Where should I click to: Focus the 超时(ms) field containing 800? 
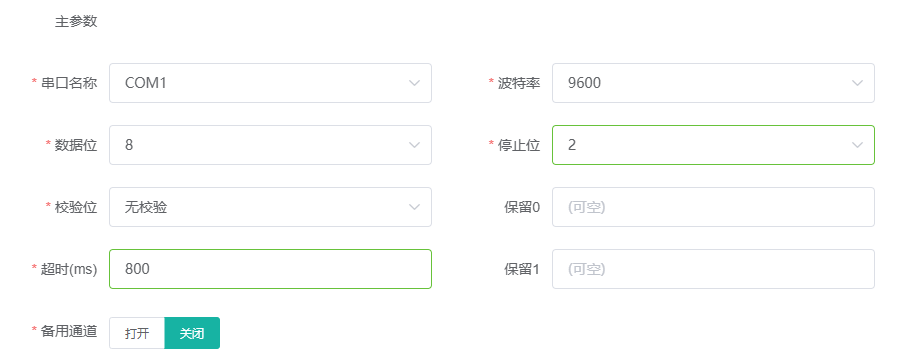pyautogui.click(x=270, y=269)
